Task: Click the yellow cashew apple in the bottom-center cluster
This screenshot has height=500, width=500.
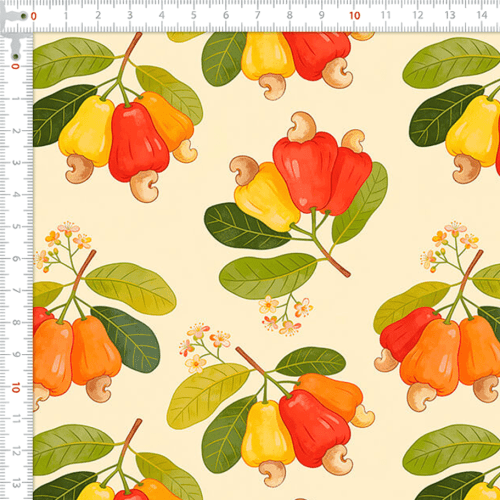Action: pos(267,433)
